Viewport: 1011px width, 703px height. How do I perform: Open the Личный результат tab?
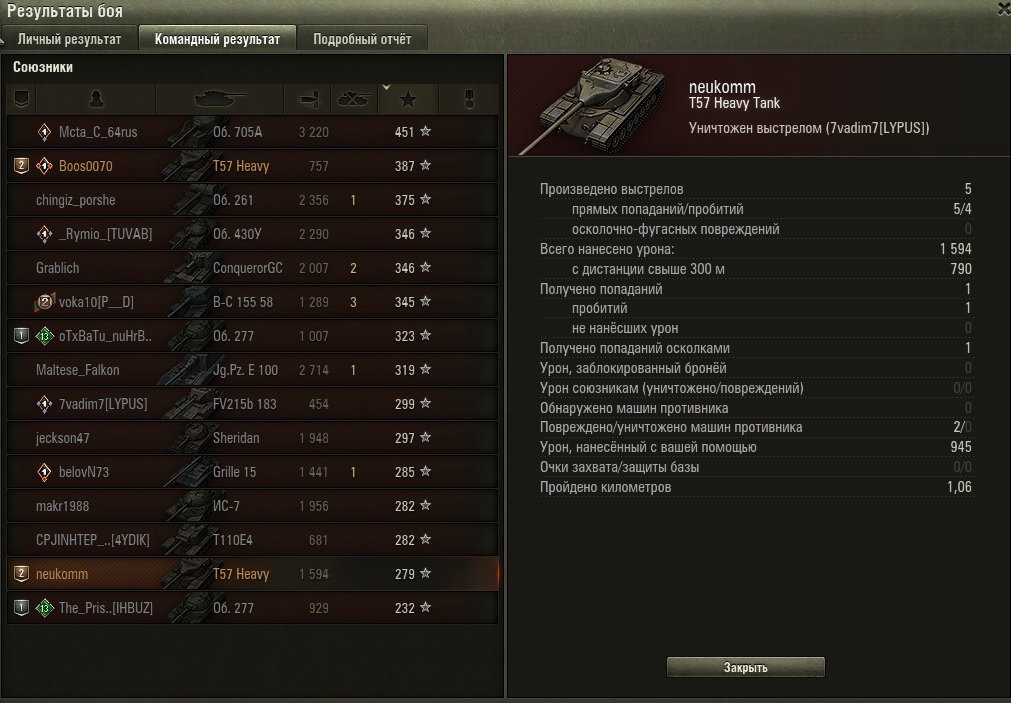pyautogui.click(x=69, y=39)
